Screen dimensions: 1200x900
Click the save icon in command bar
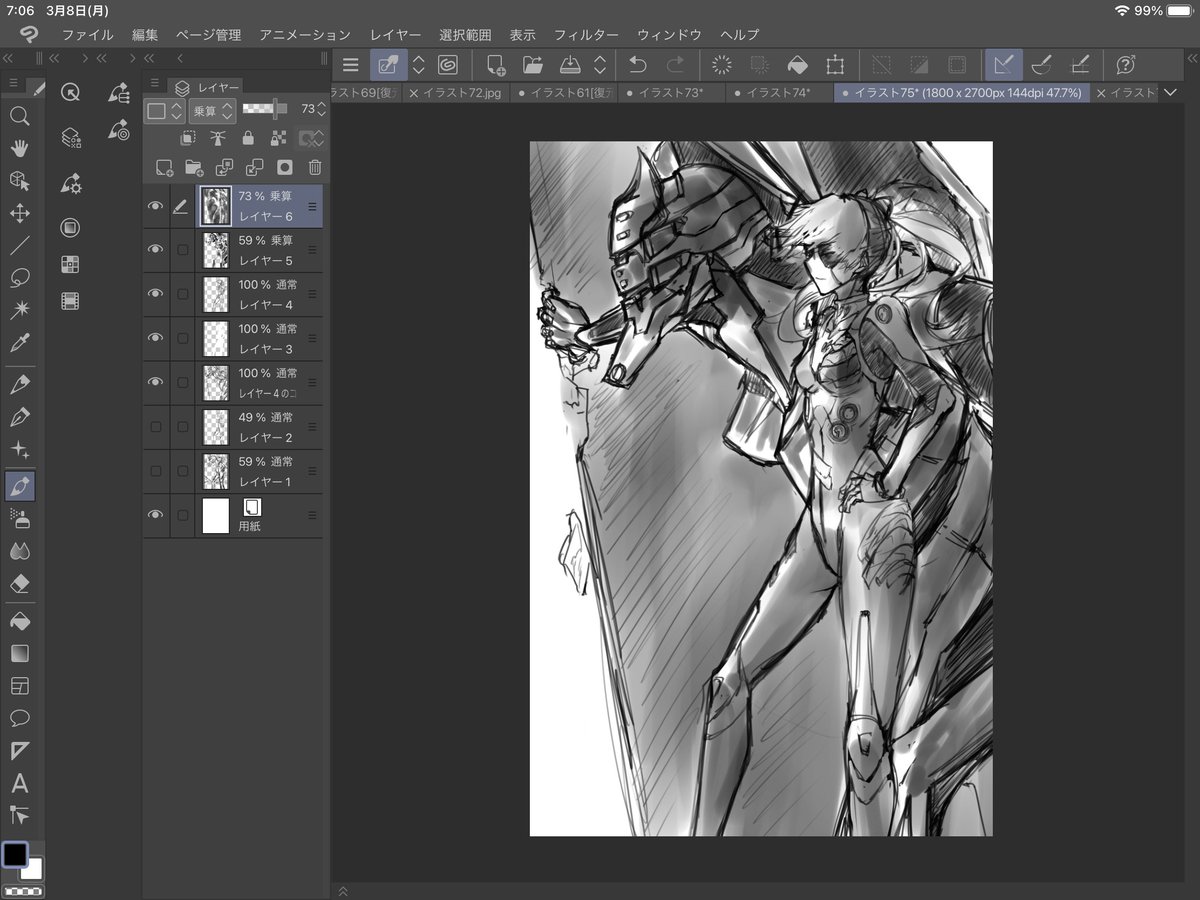569,66
